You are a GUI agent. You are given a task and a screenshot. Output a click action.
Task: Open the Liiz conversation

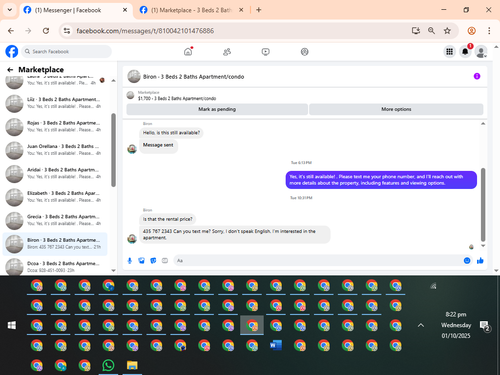(55, 103)
